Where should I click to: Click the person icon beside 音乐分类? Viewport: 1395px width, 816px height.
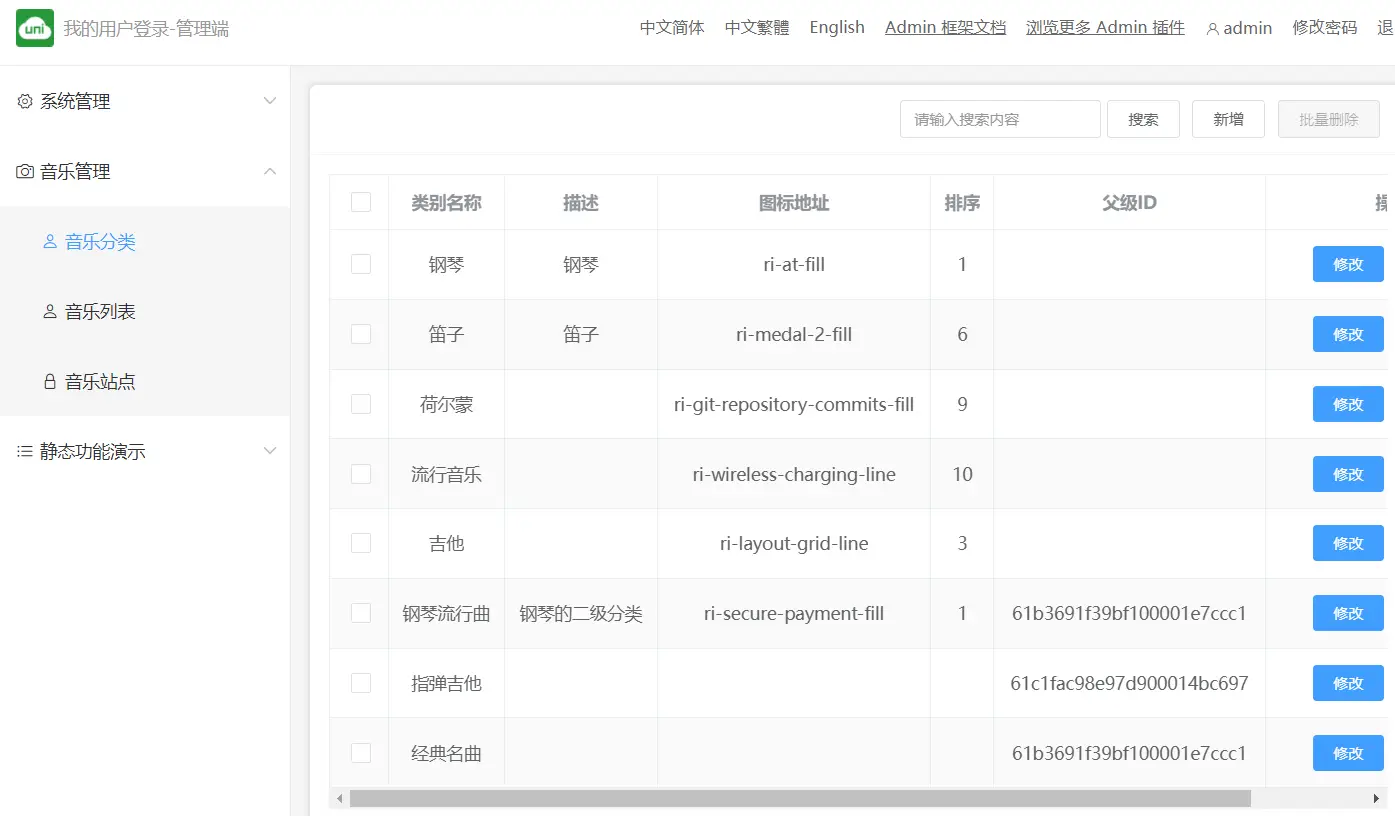(x=50, y=242)
